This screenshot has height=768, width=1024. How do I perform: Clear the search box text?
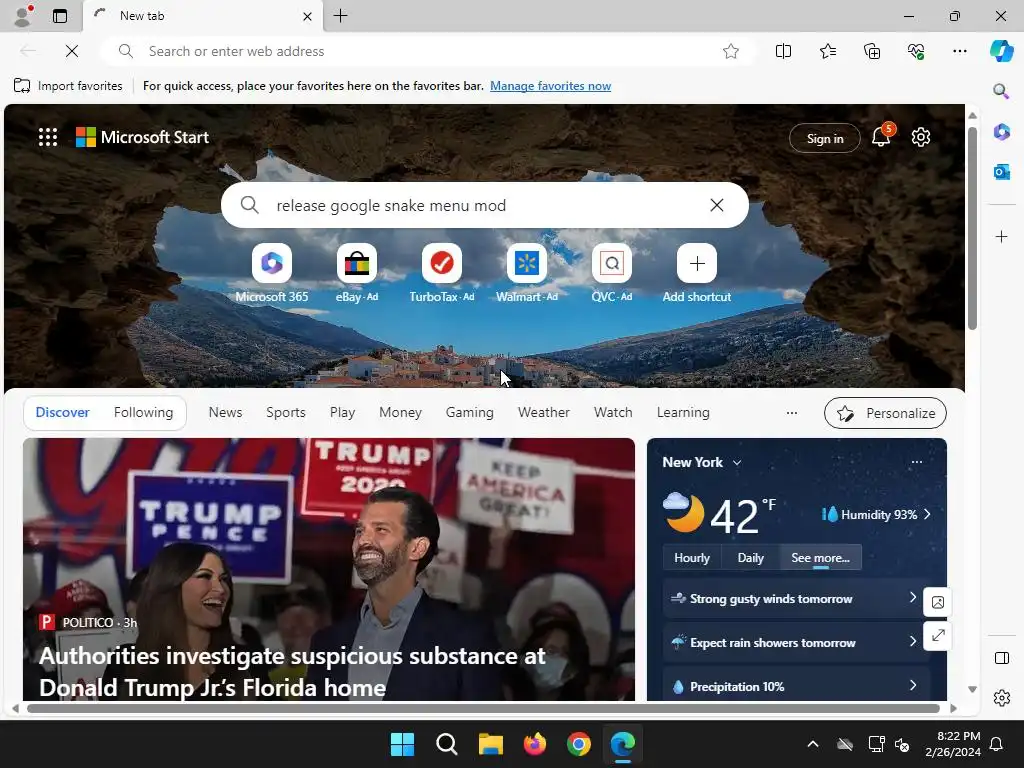click(x=716, y=205)
